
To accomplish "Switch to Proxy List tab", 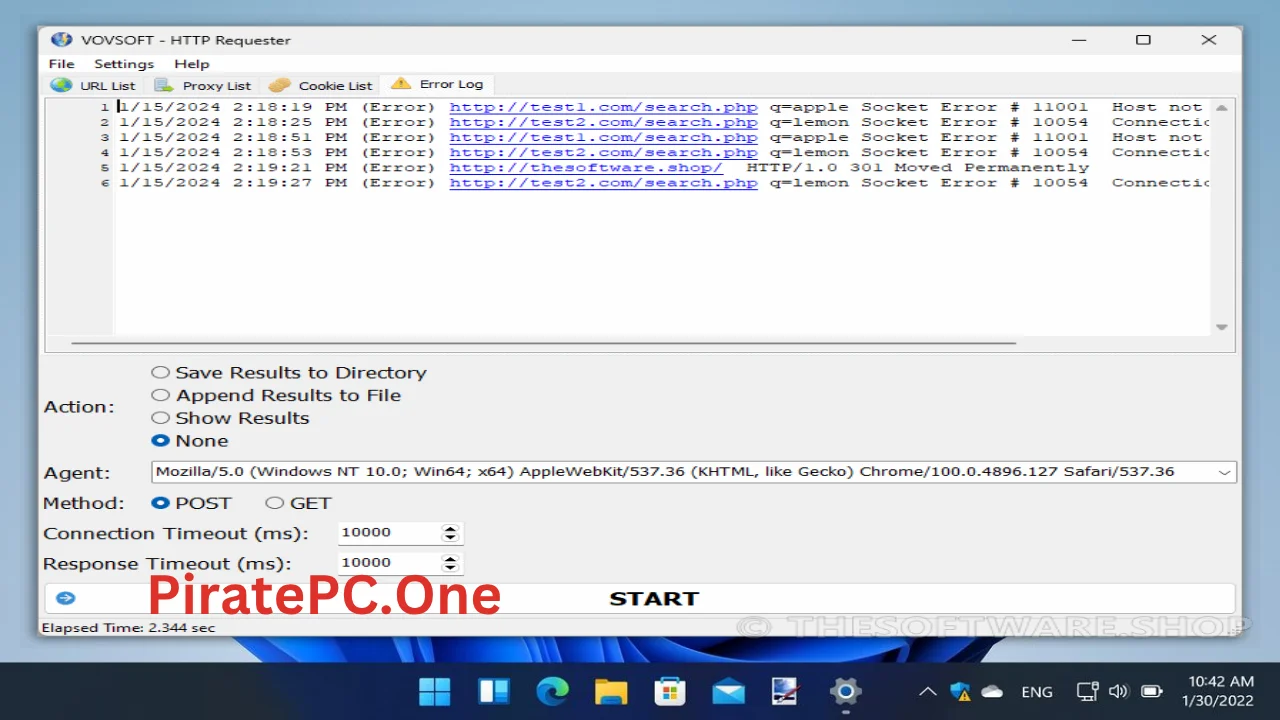I will tap(203, 85).
